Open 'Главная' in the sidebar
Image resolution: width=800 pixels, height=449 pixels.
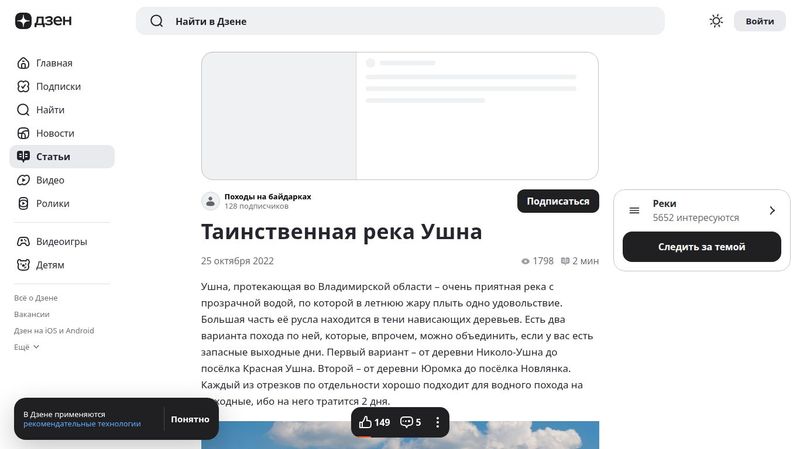point(54,63)
